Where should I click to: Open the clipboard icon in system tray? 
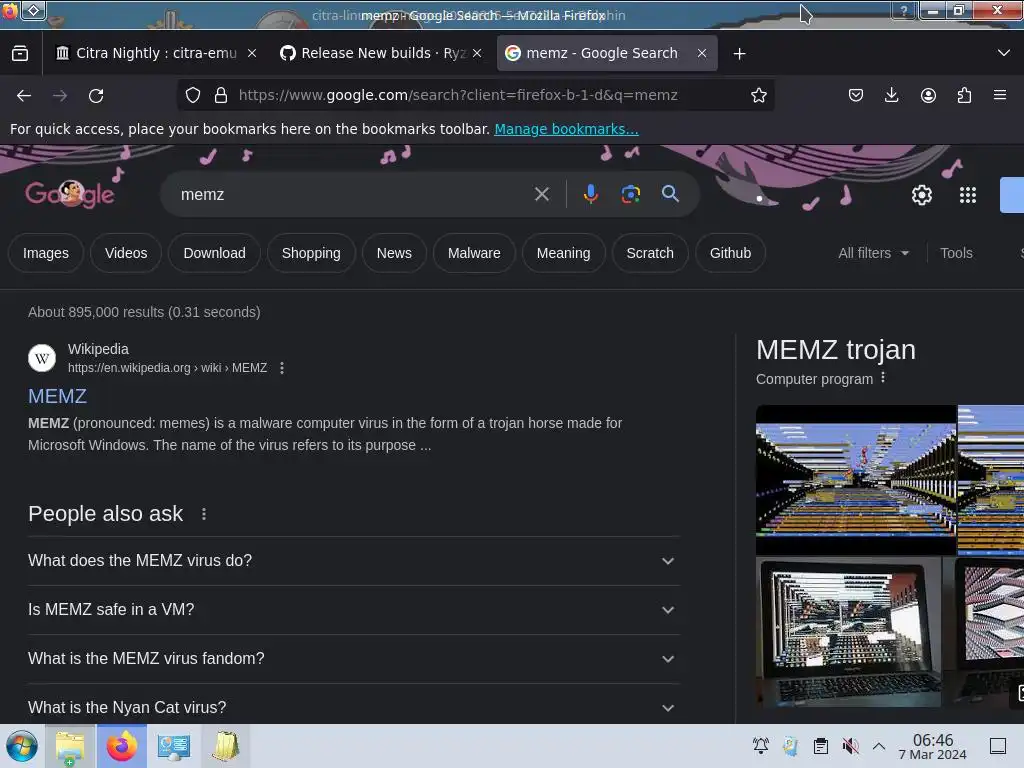821,746
